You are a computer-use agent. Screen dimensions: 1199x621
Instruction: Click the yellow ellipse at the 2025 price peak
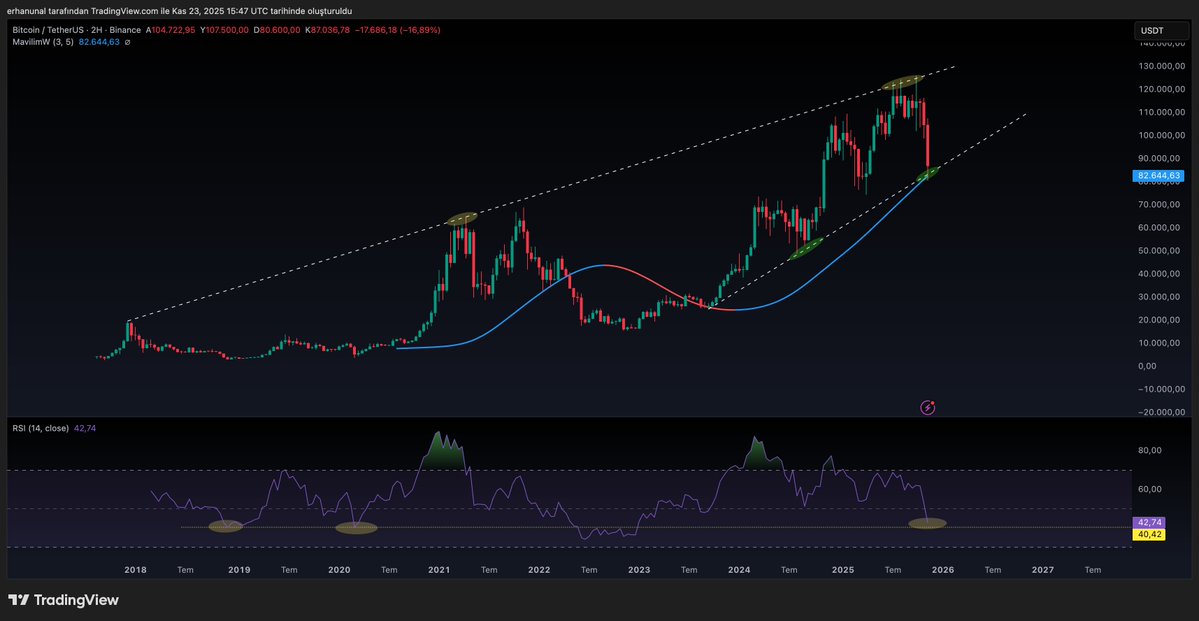pyautogui.click(x=902, y=82)
